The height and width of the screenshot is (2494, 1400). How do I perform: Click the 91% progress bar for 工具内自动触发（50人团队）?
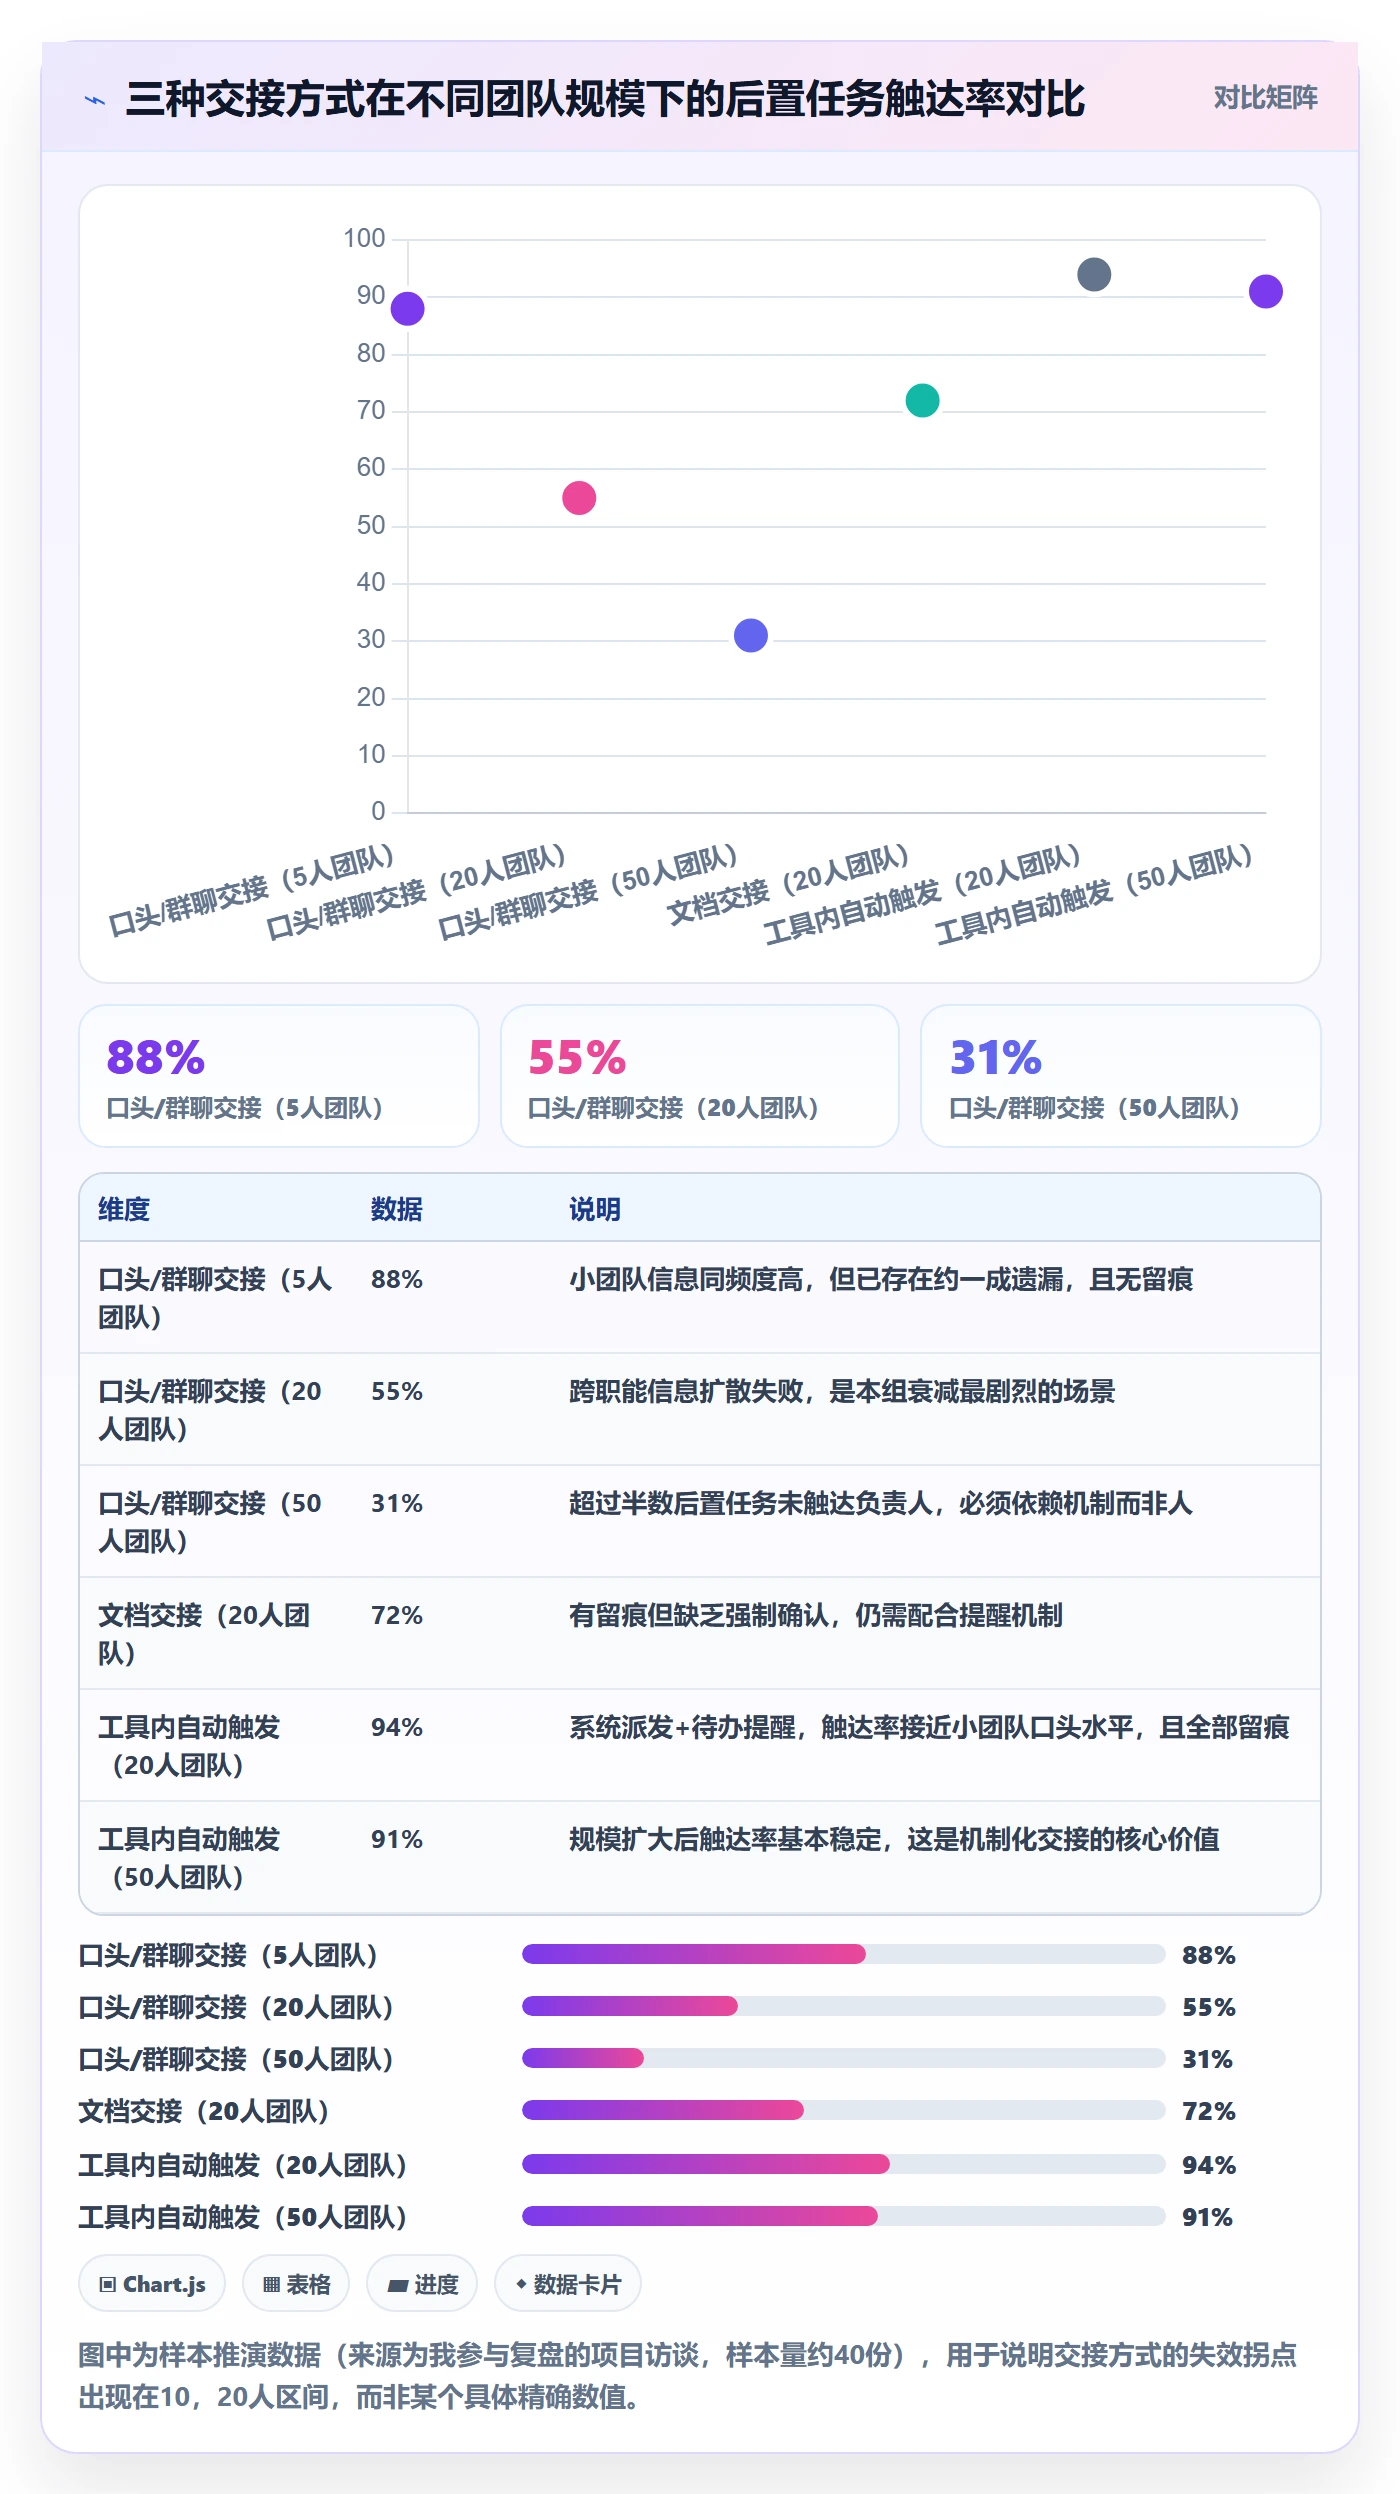click(x=844, y=2216)
